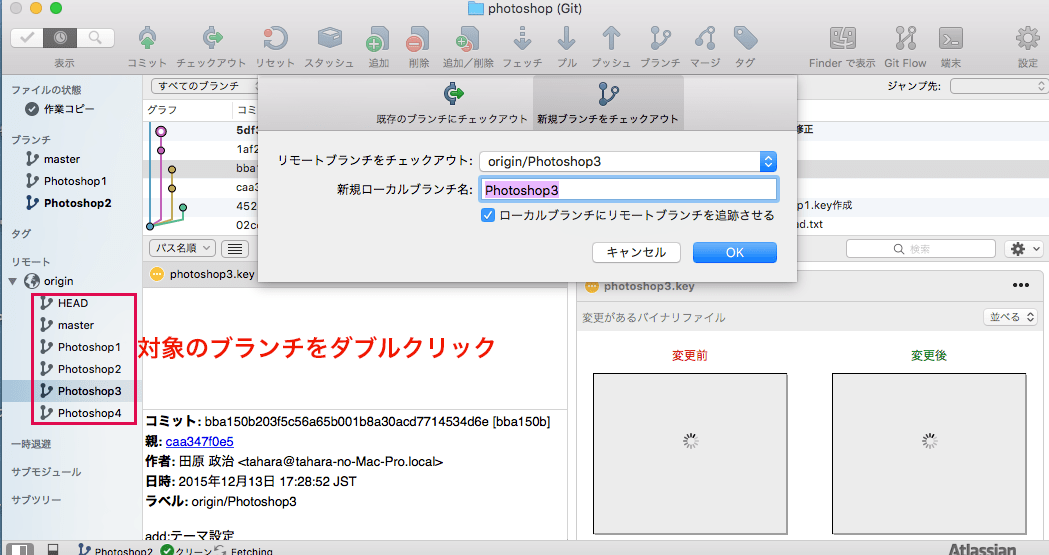Open the three-dots menu for photoshop3.key diff
1049x555 pixels.
1020,286
